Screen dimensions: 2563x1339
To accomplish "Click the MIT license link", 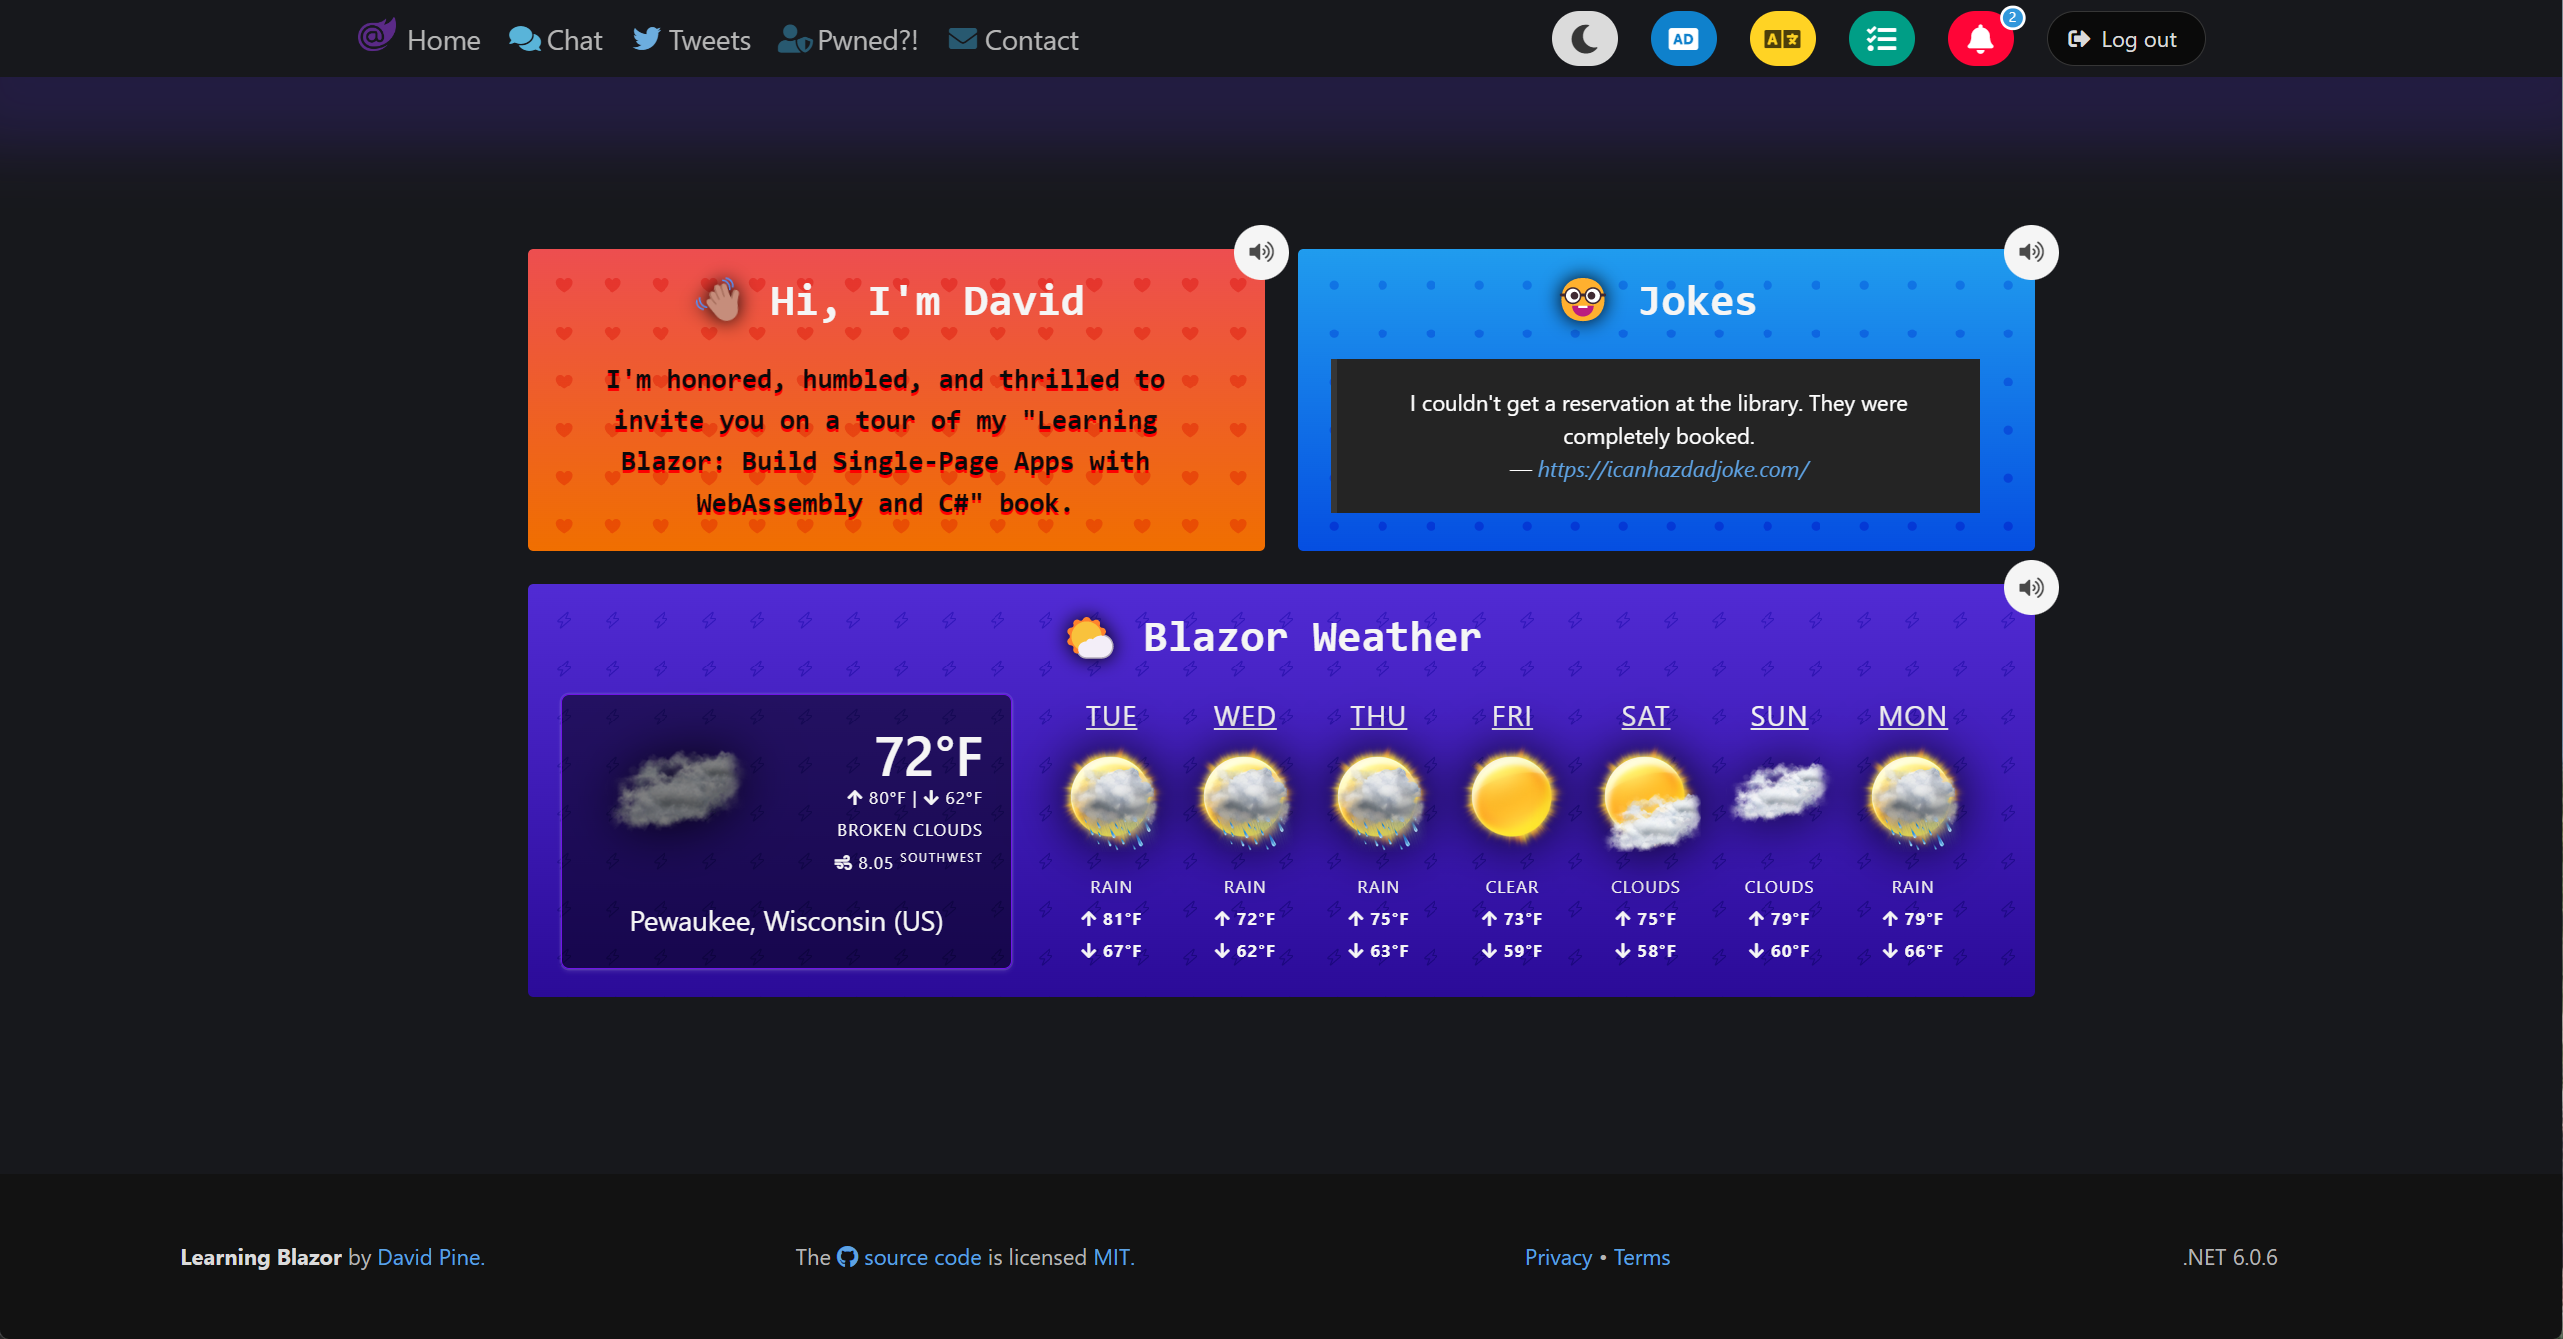I will (x=1112, y=1256).
